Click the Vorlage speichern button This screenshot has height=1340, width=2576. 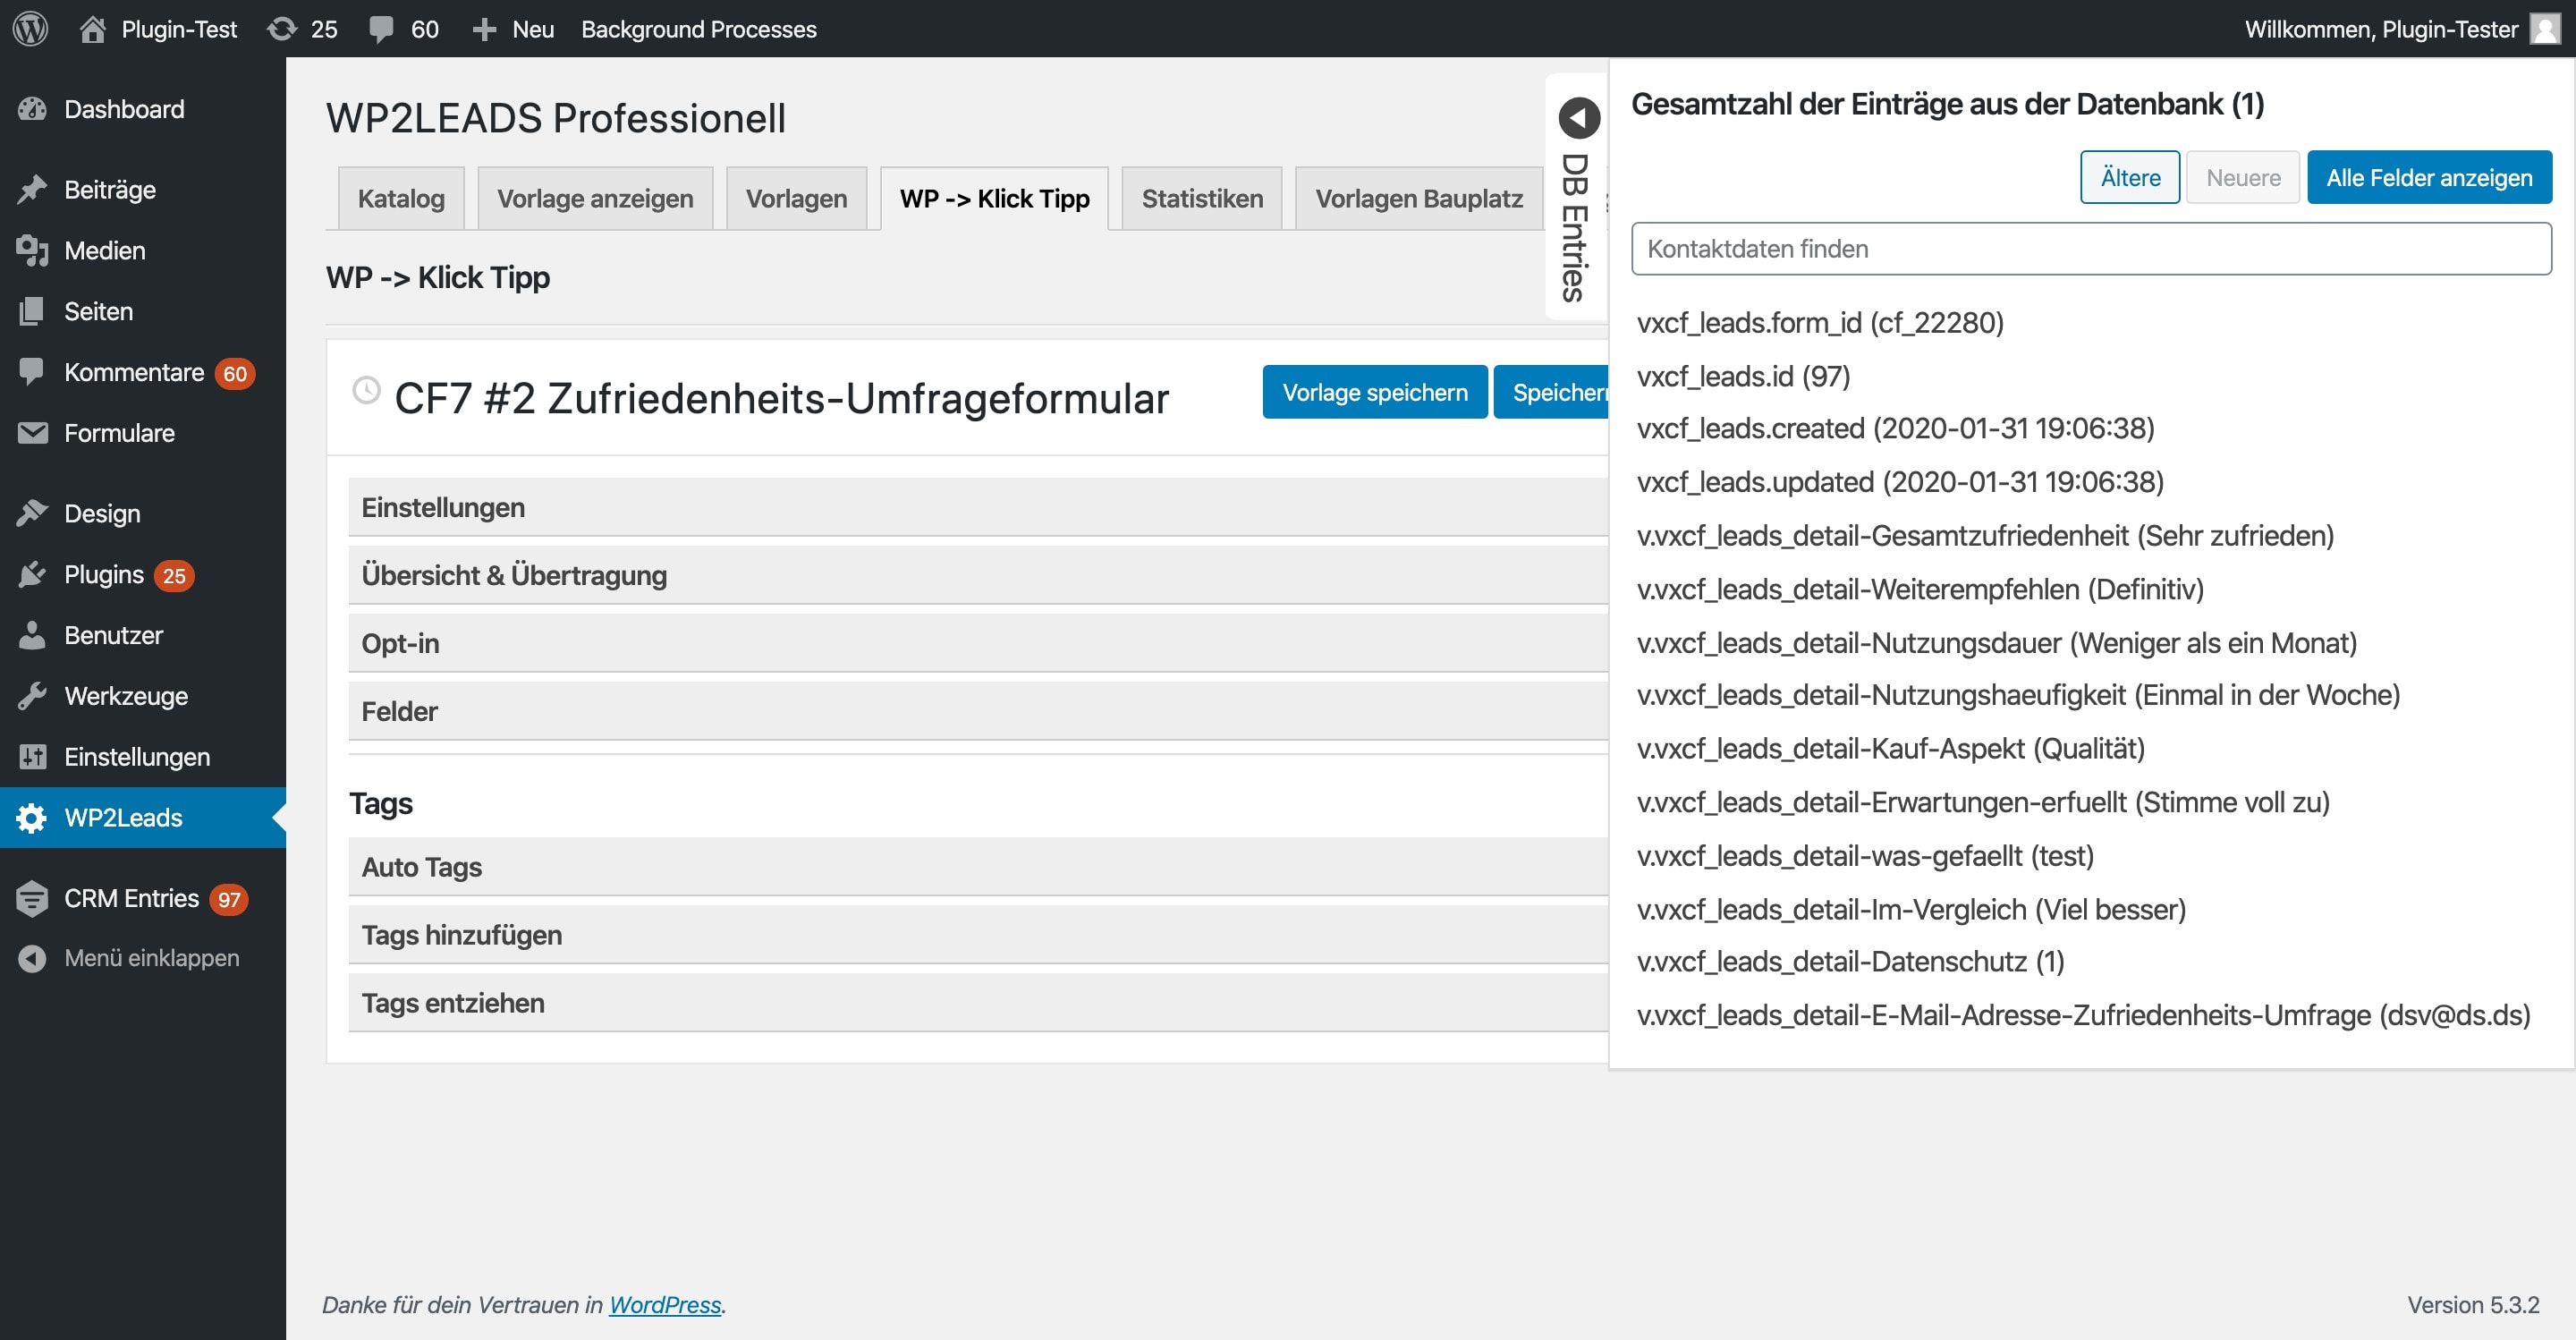1375,392
